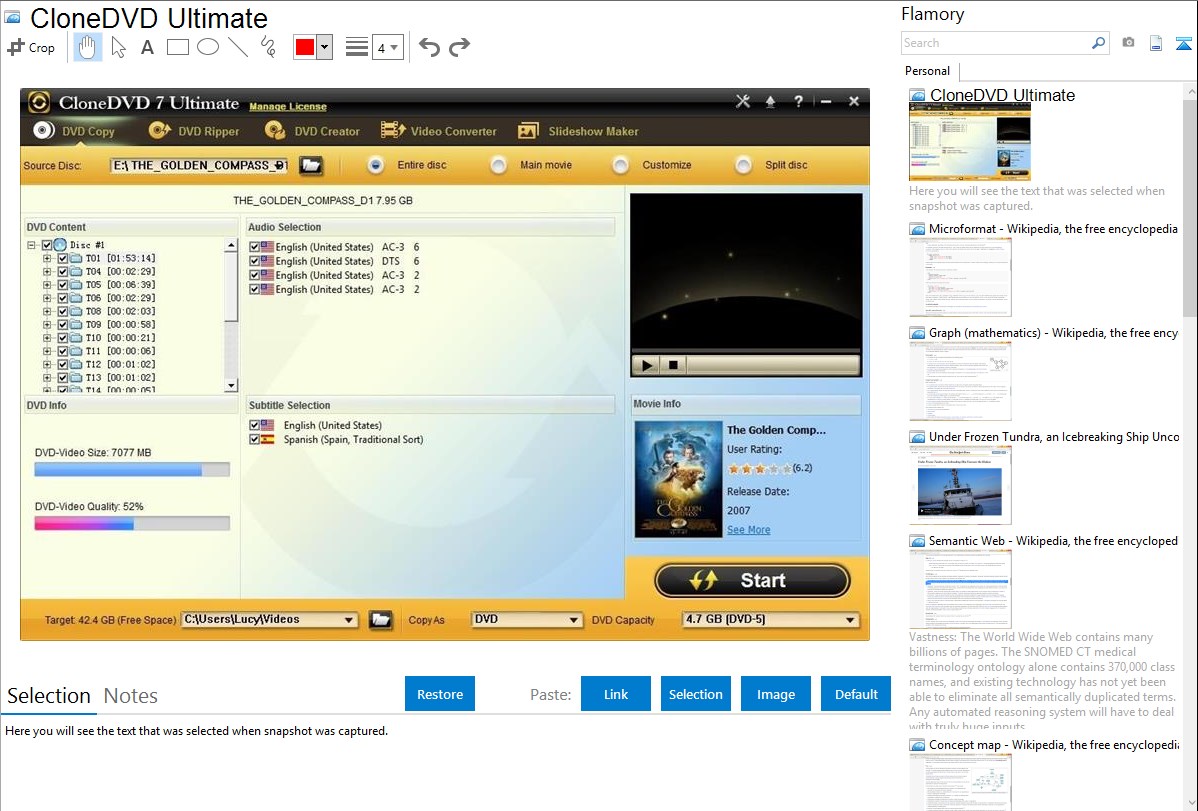Browse target folder icon
Image resolution: width=1198 pixels, height=811 pixels.
click(380, 620)
